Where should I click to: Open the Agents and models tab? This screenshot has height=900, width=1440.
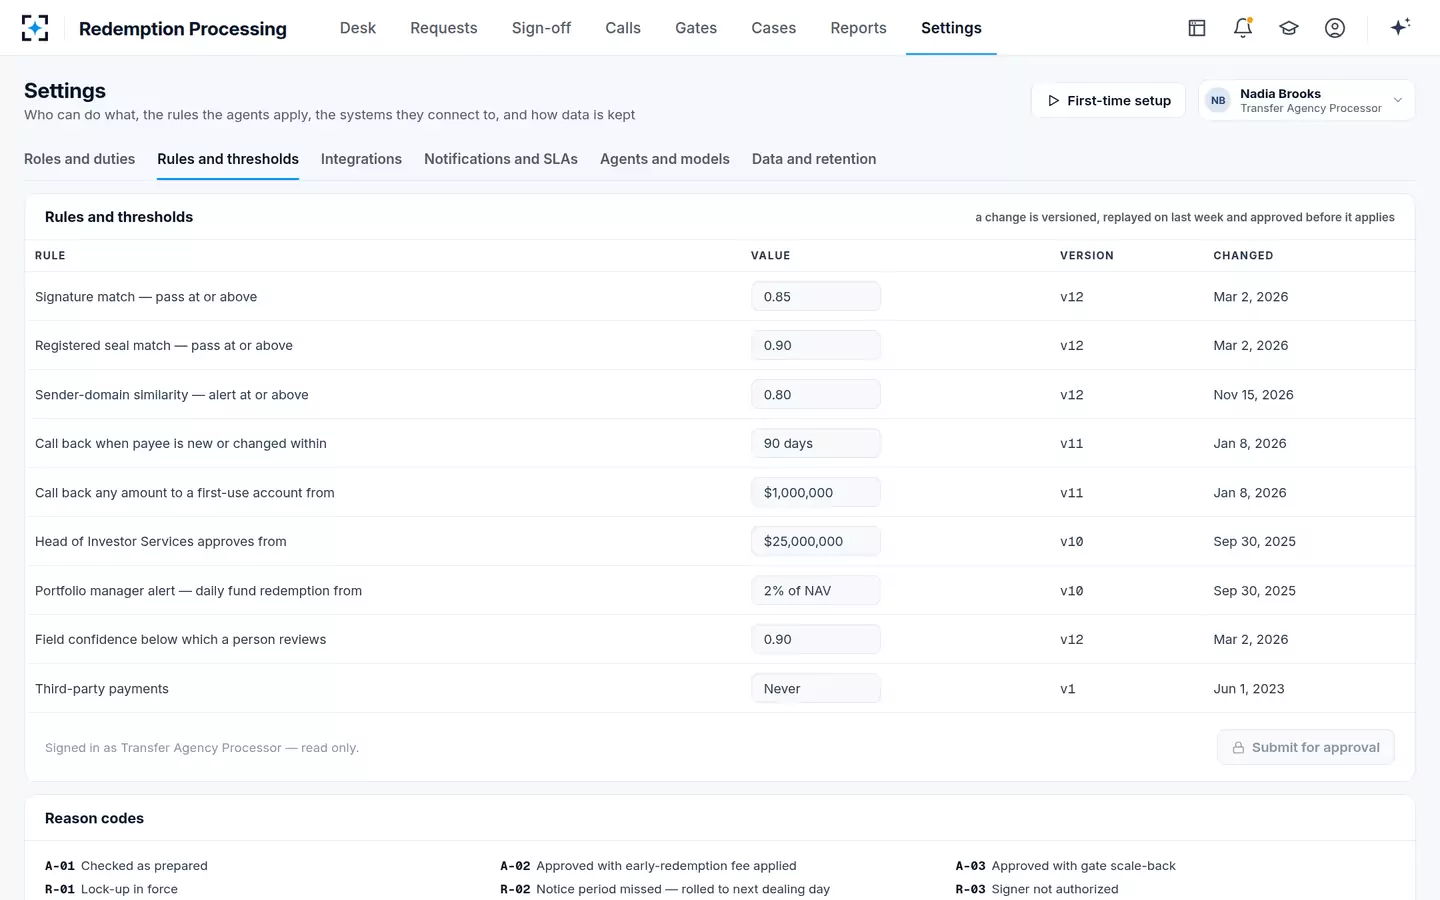coord(665,159)
